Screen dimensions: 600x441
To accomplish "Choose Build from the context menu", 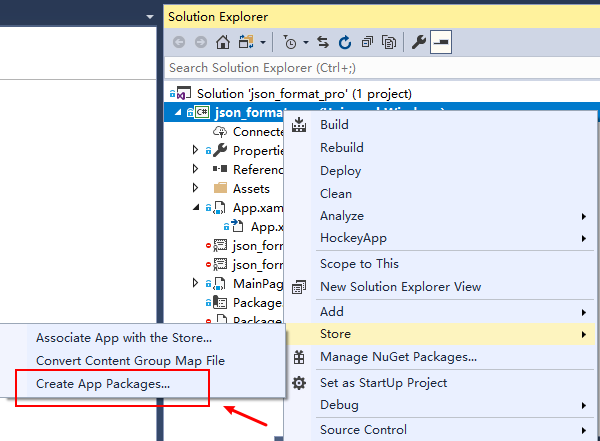I will click(440, 125).
